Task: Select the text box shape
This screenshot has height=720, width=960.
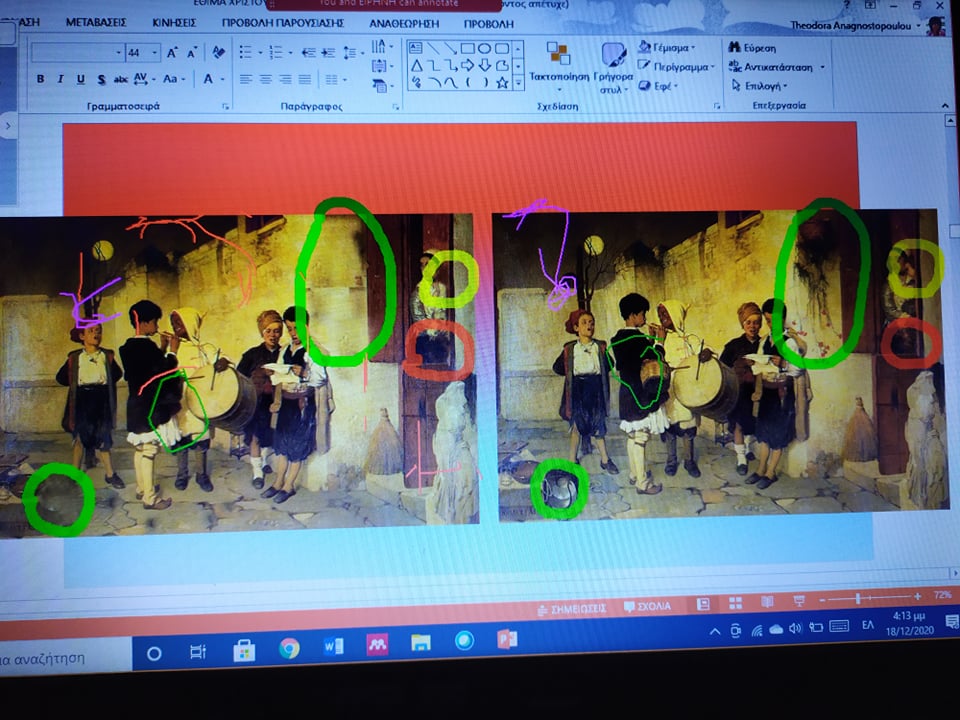Action: (x=415, y=48)
